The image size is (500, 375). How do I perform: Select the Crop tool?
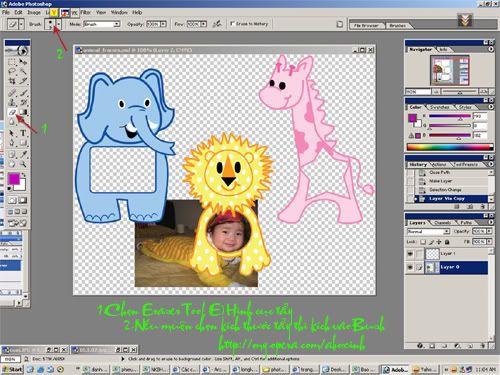pyautogui.click(x=12, y=81)
